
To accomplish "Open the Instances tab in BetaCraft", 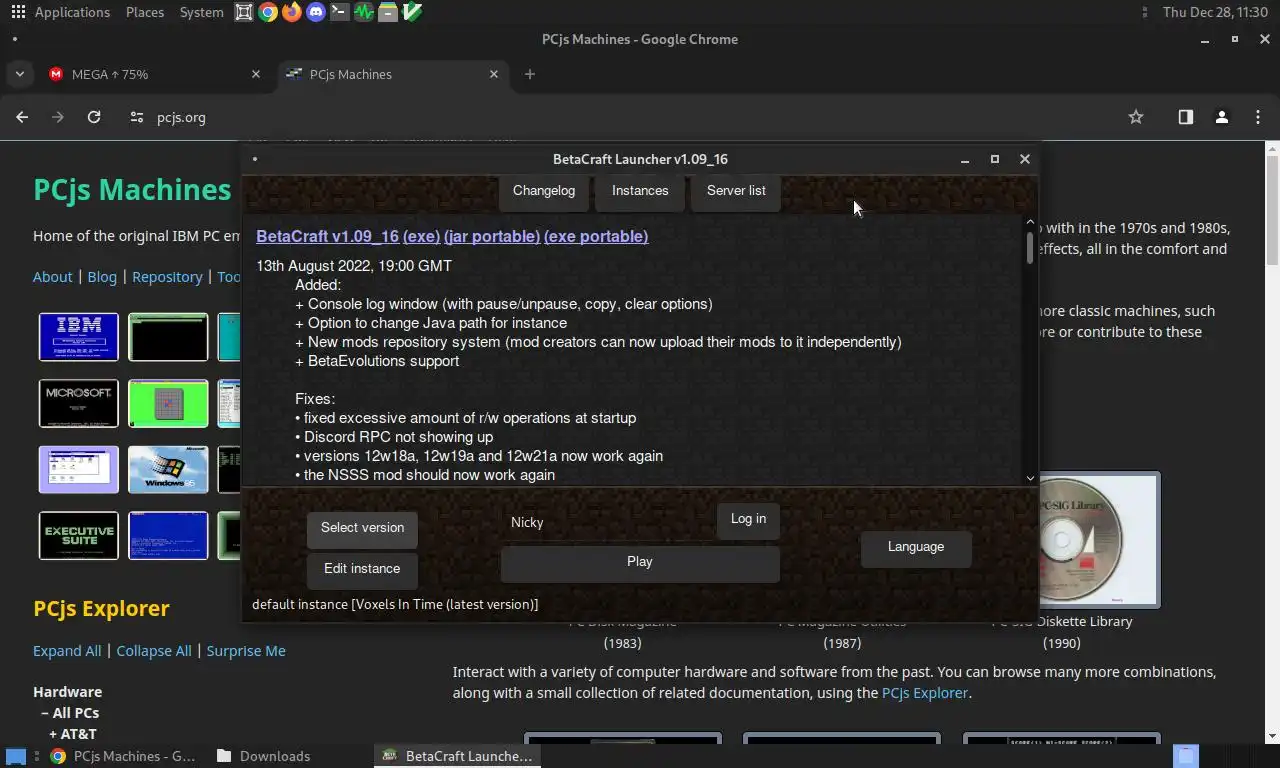I will [x=640, y=191].
